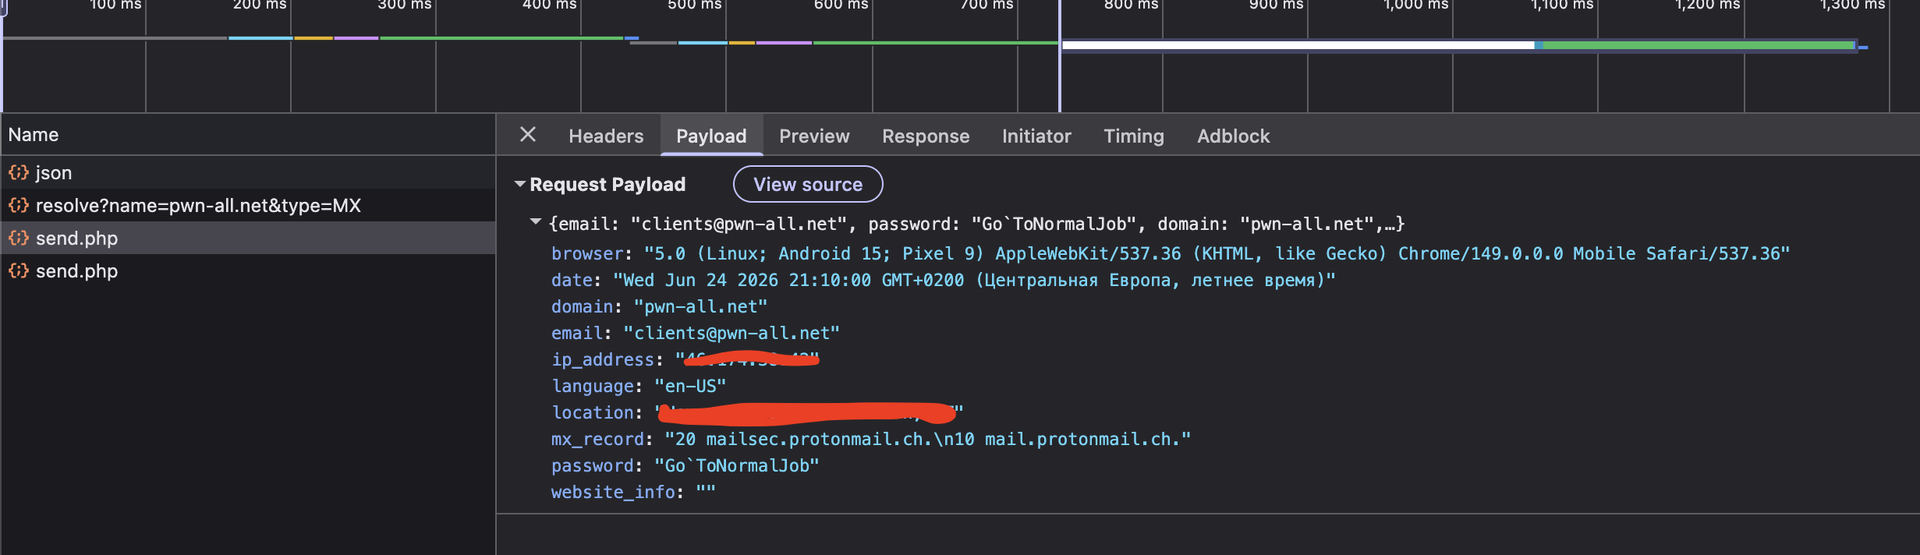The image size is (1920, 555).
Task: Click the language value "en-US"
Action: (690, 386)
